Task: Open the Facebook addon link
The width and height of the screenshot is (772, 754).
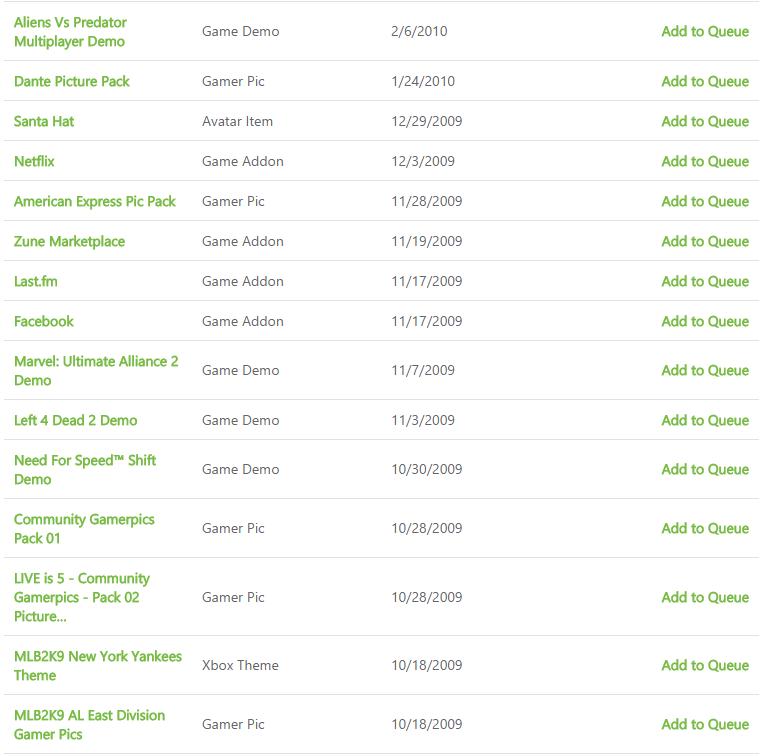Action: coord(44,321)
